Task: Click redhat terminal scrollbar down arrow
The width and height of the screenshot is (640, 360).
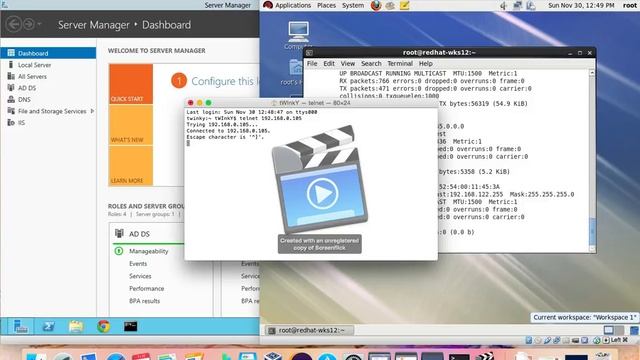Action: click(592, 249)
